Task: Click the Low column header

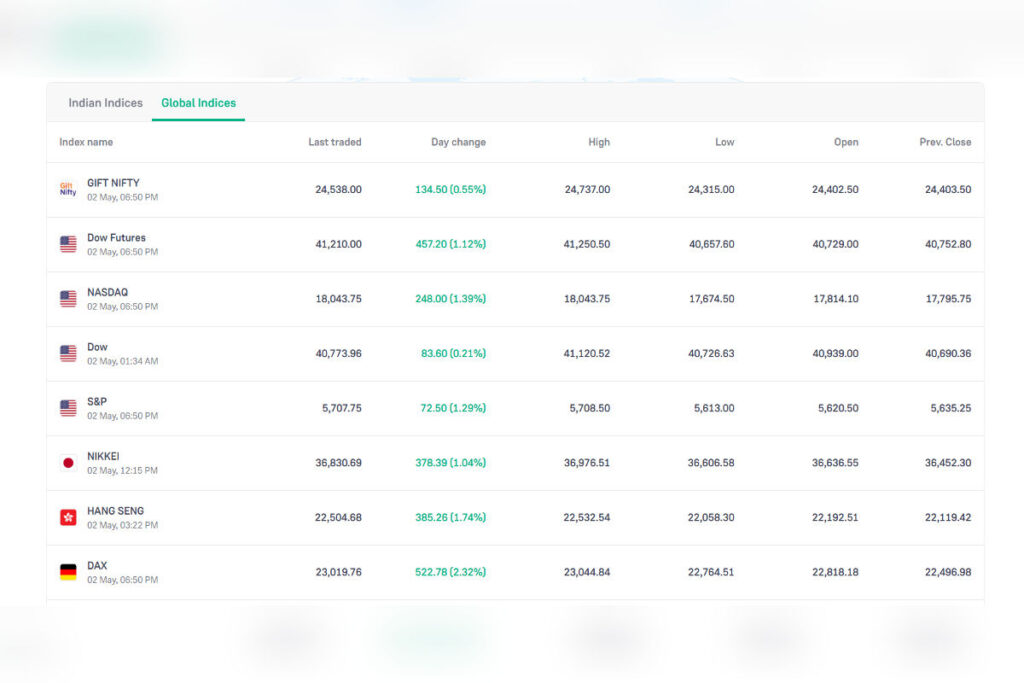Action: [x=724, y=142]
